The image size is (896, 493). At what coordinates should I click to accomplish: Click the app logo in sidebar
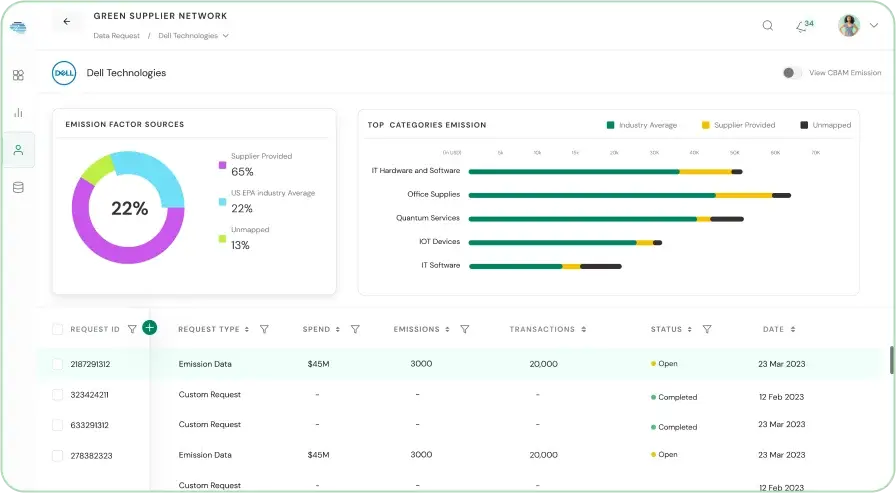(x=18, y=27)
